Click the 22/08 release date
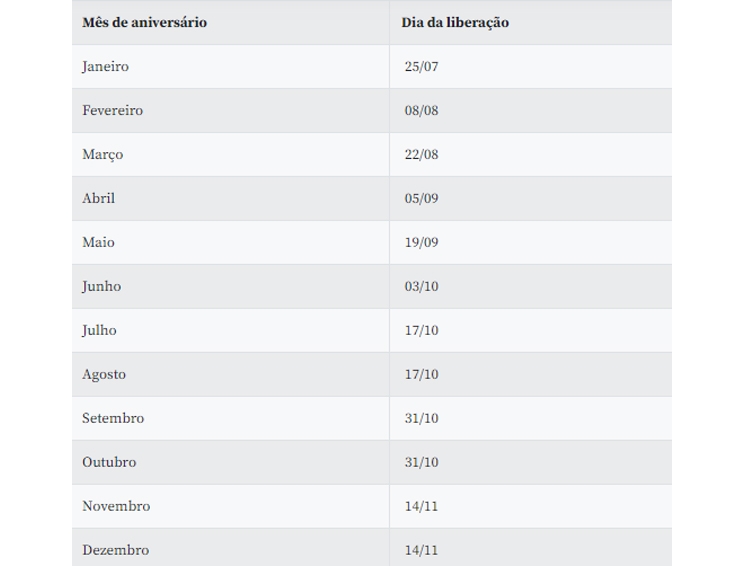Viewport: 745px width, 566px height. click(421, 154)
